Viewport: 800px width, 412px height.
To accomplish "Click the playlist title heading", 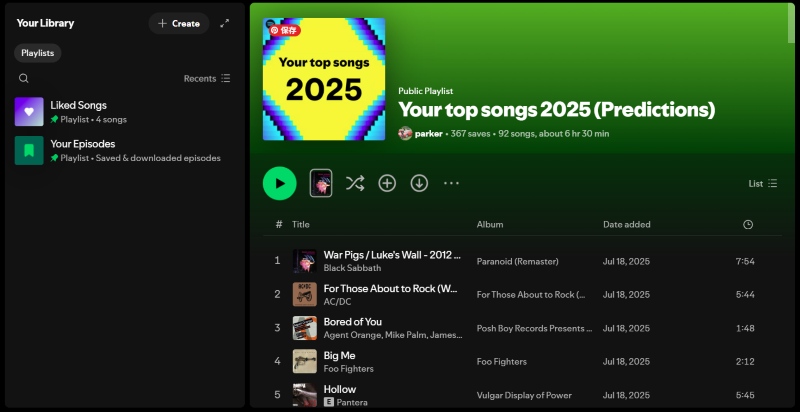I will tap(557, 110).
